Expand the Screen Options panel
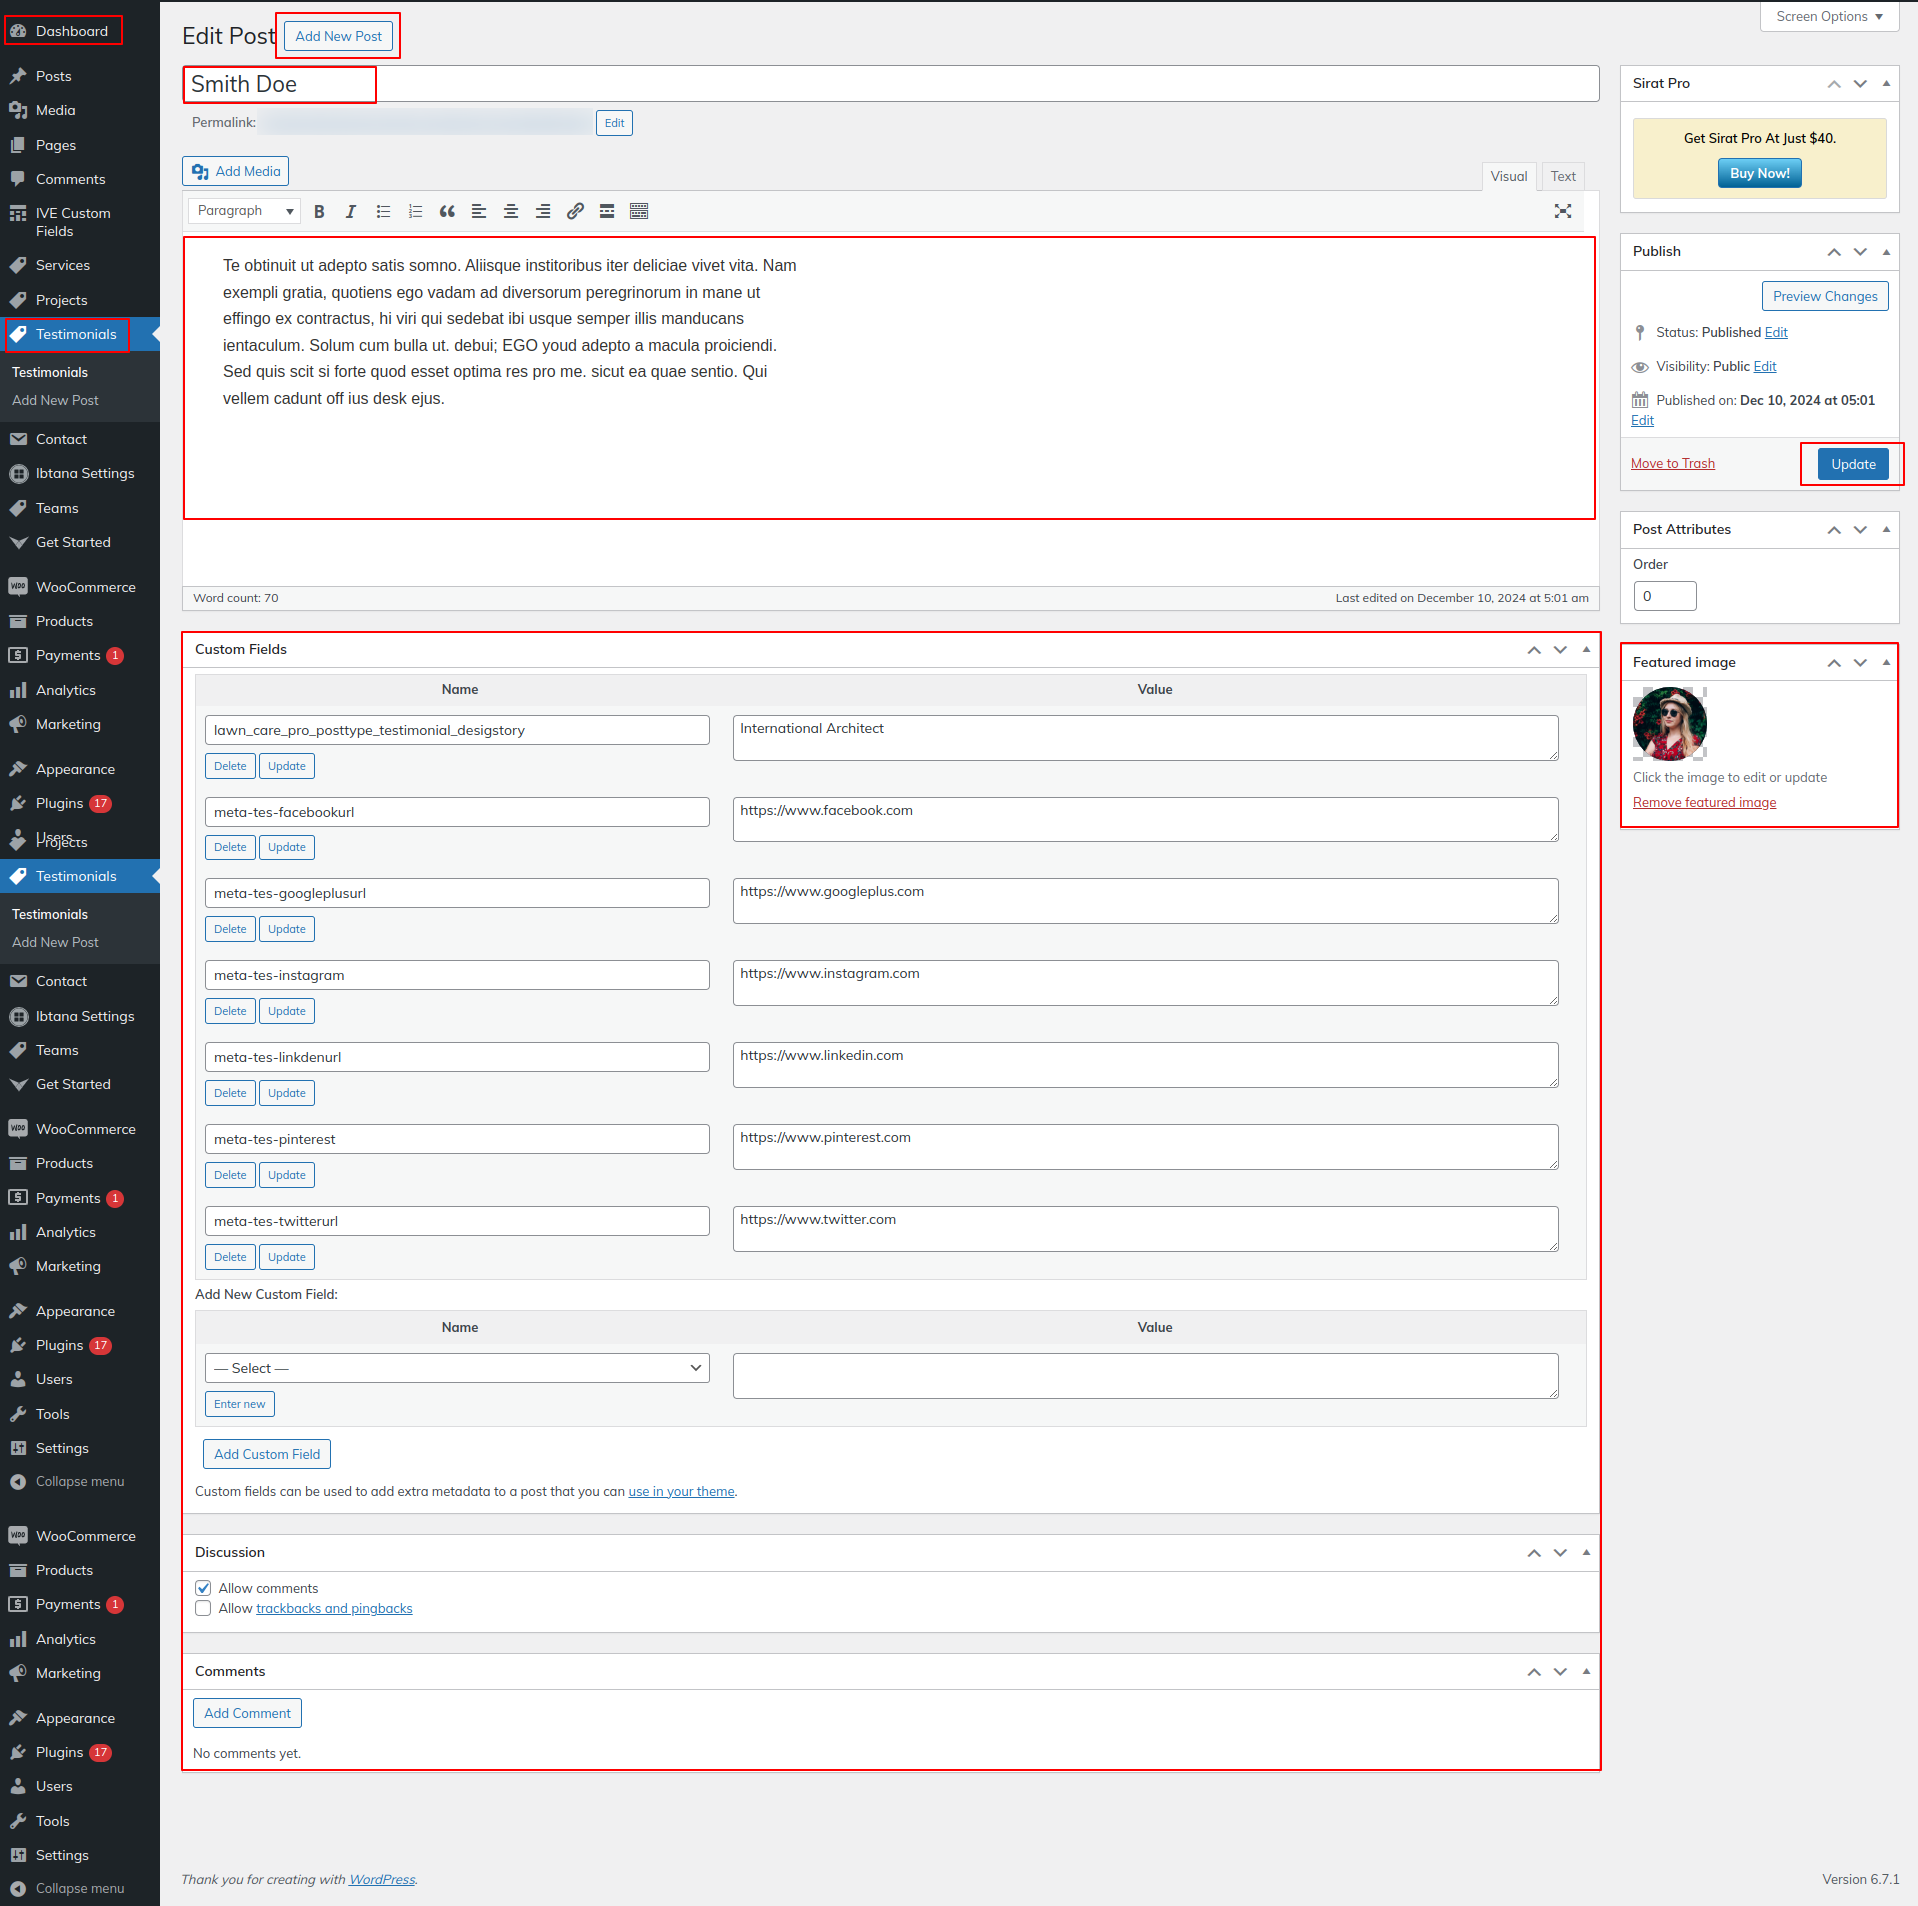 (1828, 17)
